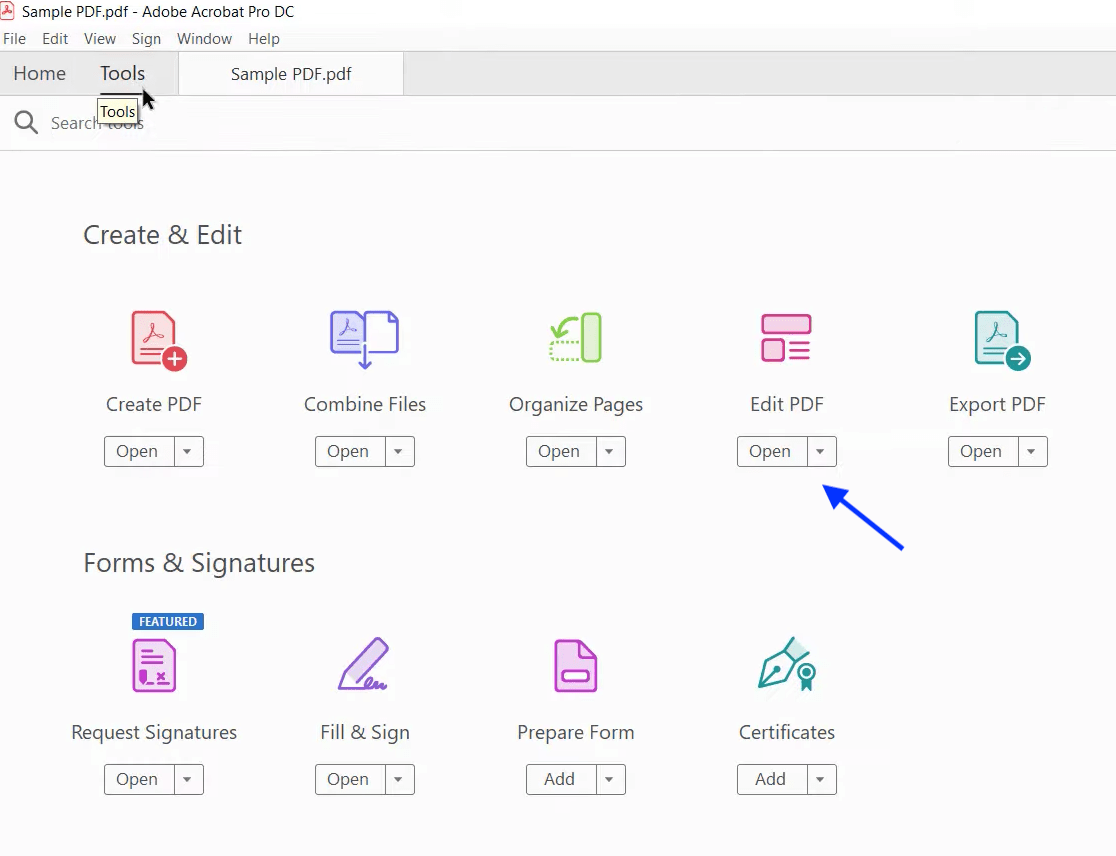
Task: Open the Edit PDF tool
Action: pyautogui.click(x=772, y=451)
